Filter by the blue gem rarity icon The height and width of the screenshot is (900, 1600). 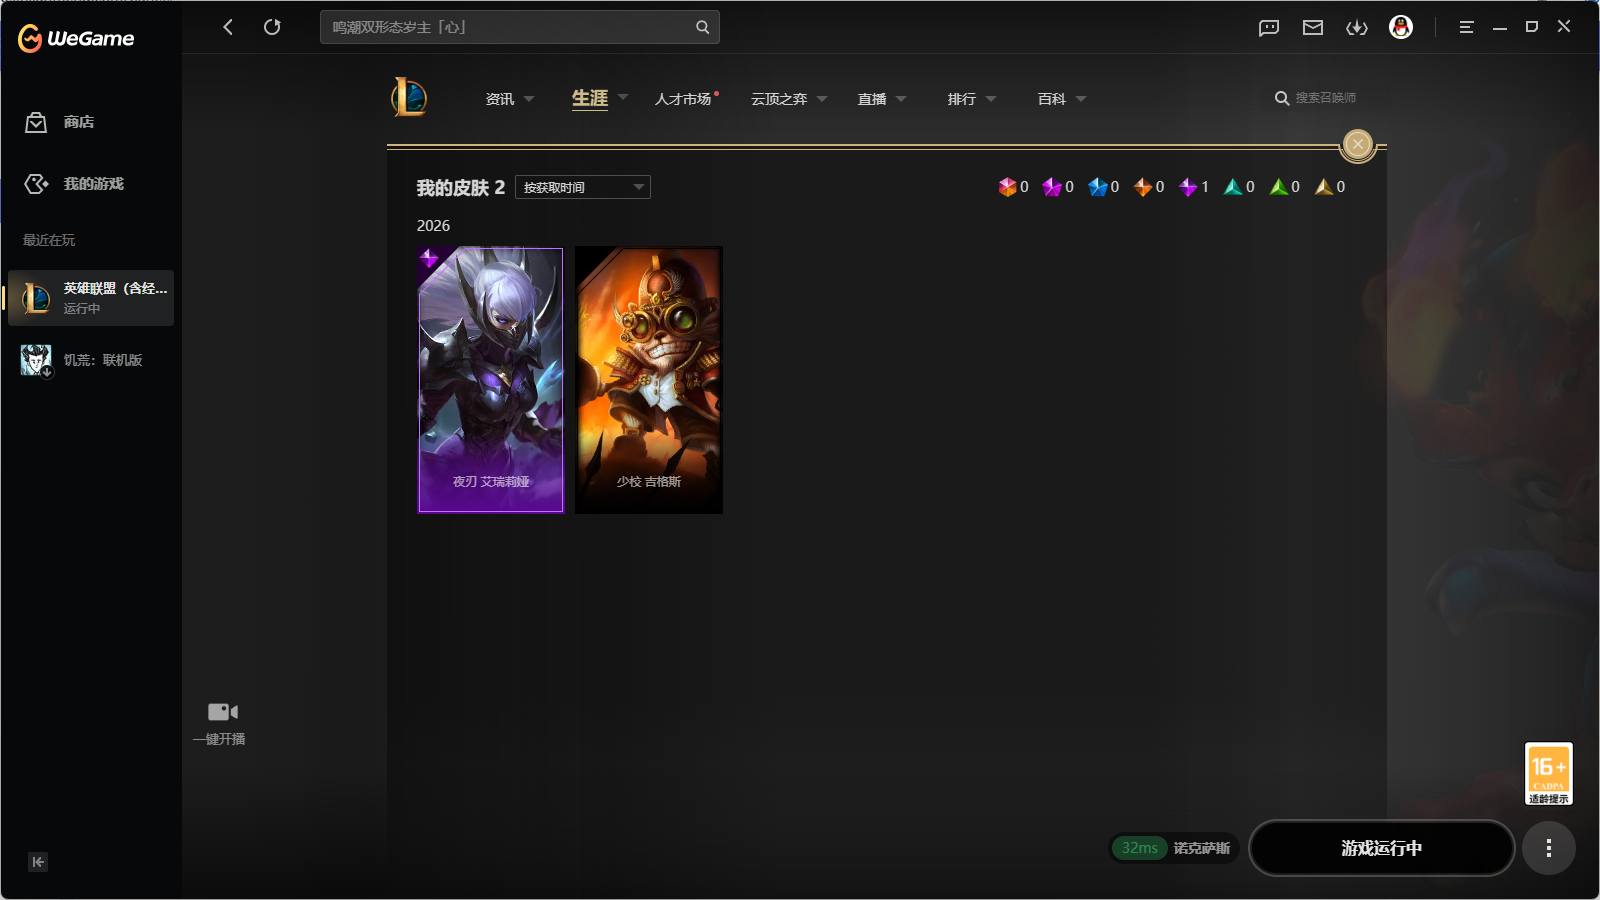pyautogui.click(x=1098, y=187)
